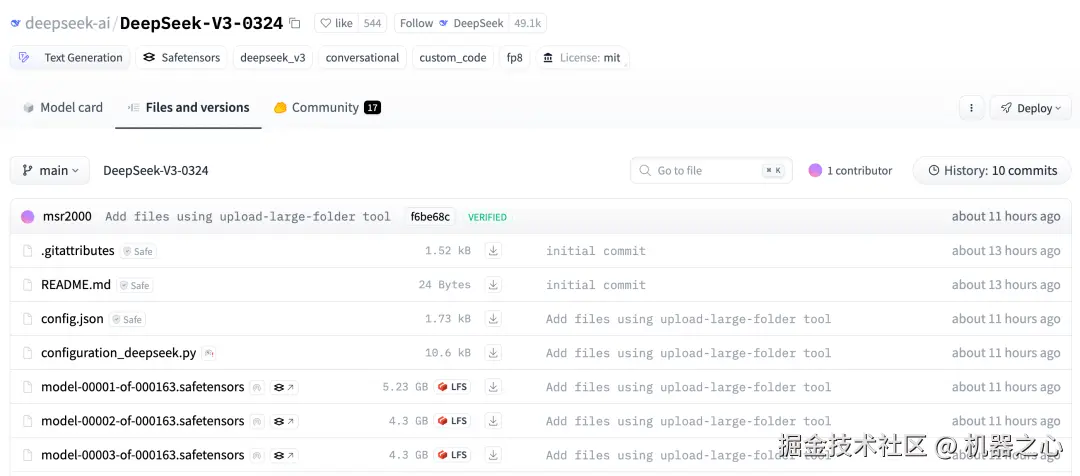Download configuration_deepseek.py via download icon
Screen dimensions: 1080x476
click(x=493, y=353)
